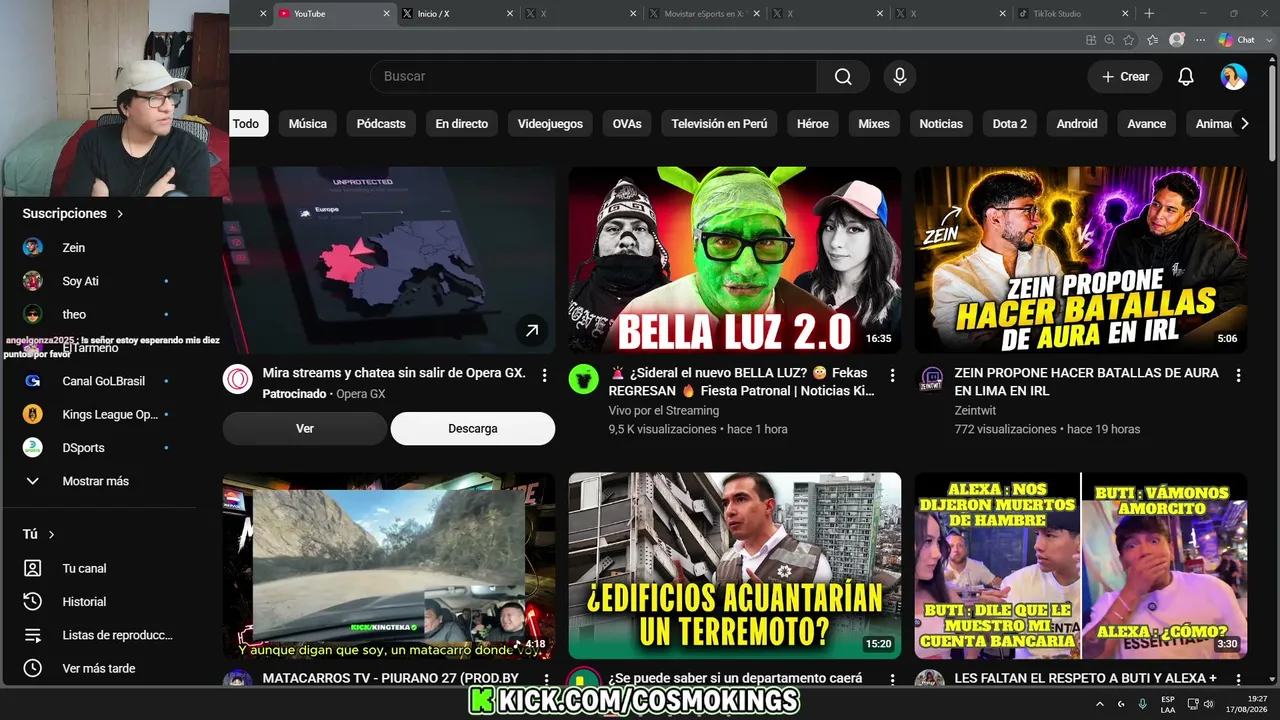
Task: Open the DSports channel avatar
Action: (33, 448)
